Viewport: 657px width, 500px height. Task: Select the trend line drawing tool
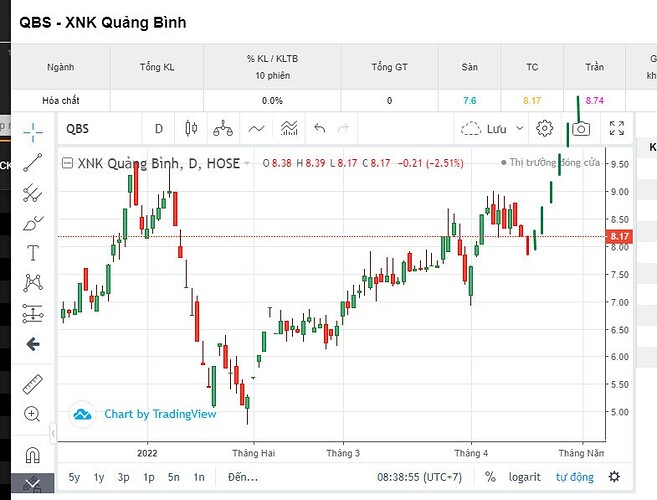(x=33, y=161)
